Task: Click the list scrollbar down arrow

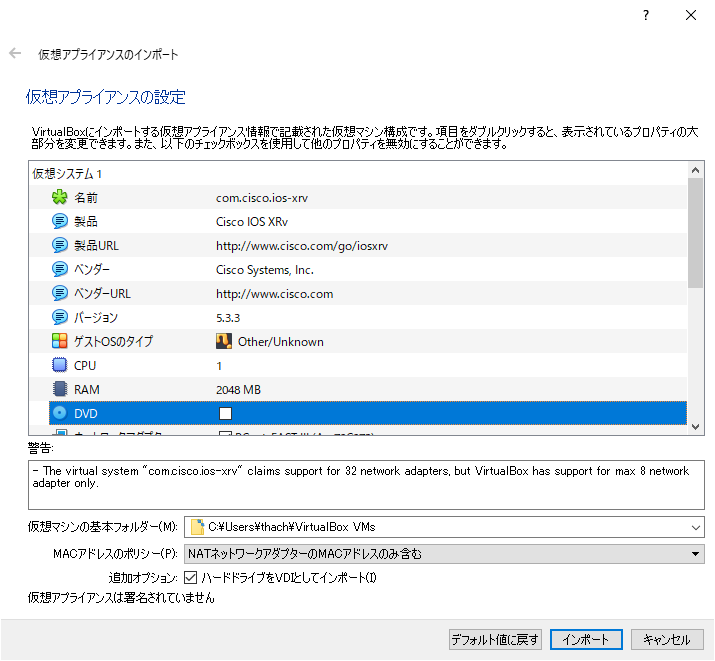Action: pyautogui.click(x=695, y=427)
